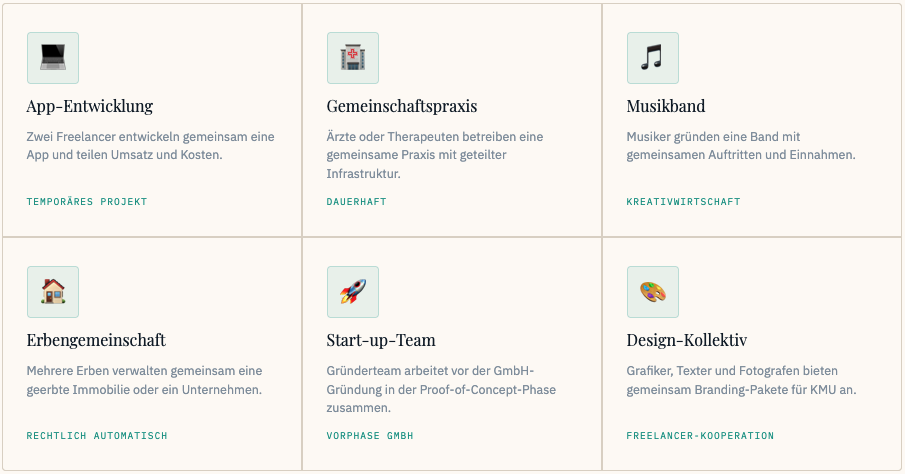Image resolution: width=905 pixels, height=474 pixels.
Task: Click the rocket icon for Start-up-Team
Action: tap(353, 292)
